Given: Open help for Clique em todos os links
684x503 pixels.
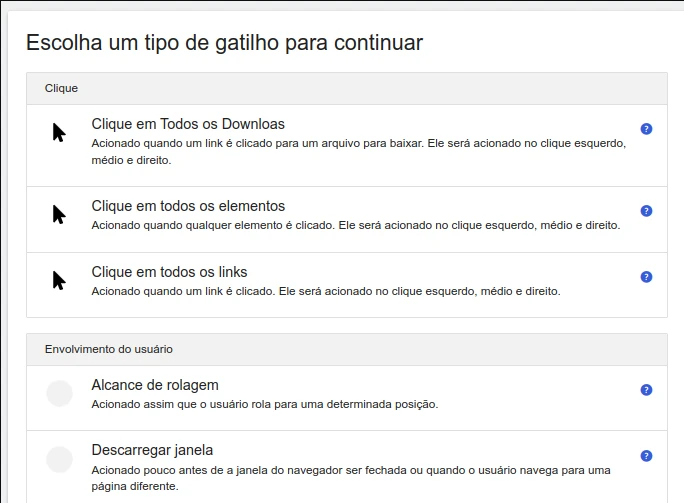Looking at the screenshot, I should coord(646,277).
